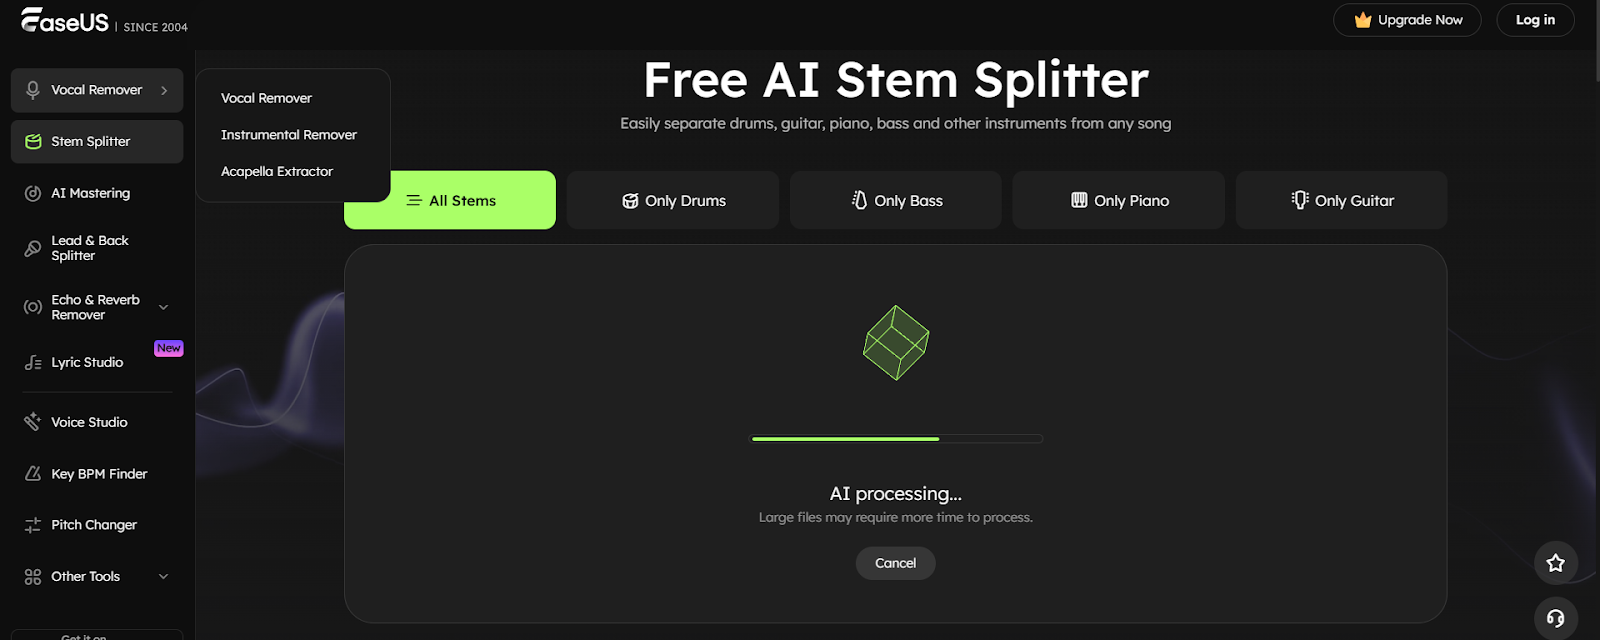Open AI Mastering via its disc icon

click(x=33, y=193)
